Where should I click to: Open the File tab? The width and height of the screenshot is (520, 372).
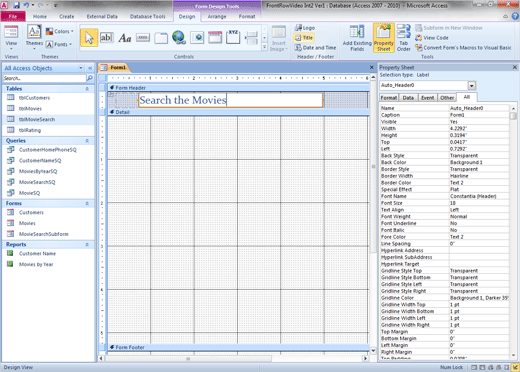pyautogui.click(x=13, y=16)
